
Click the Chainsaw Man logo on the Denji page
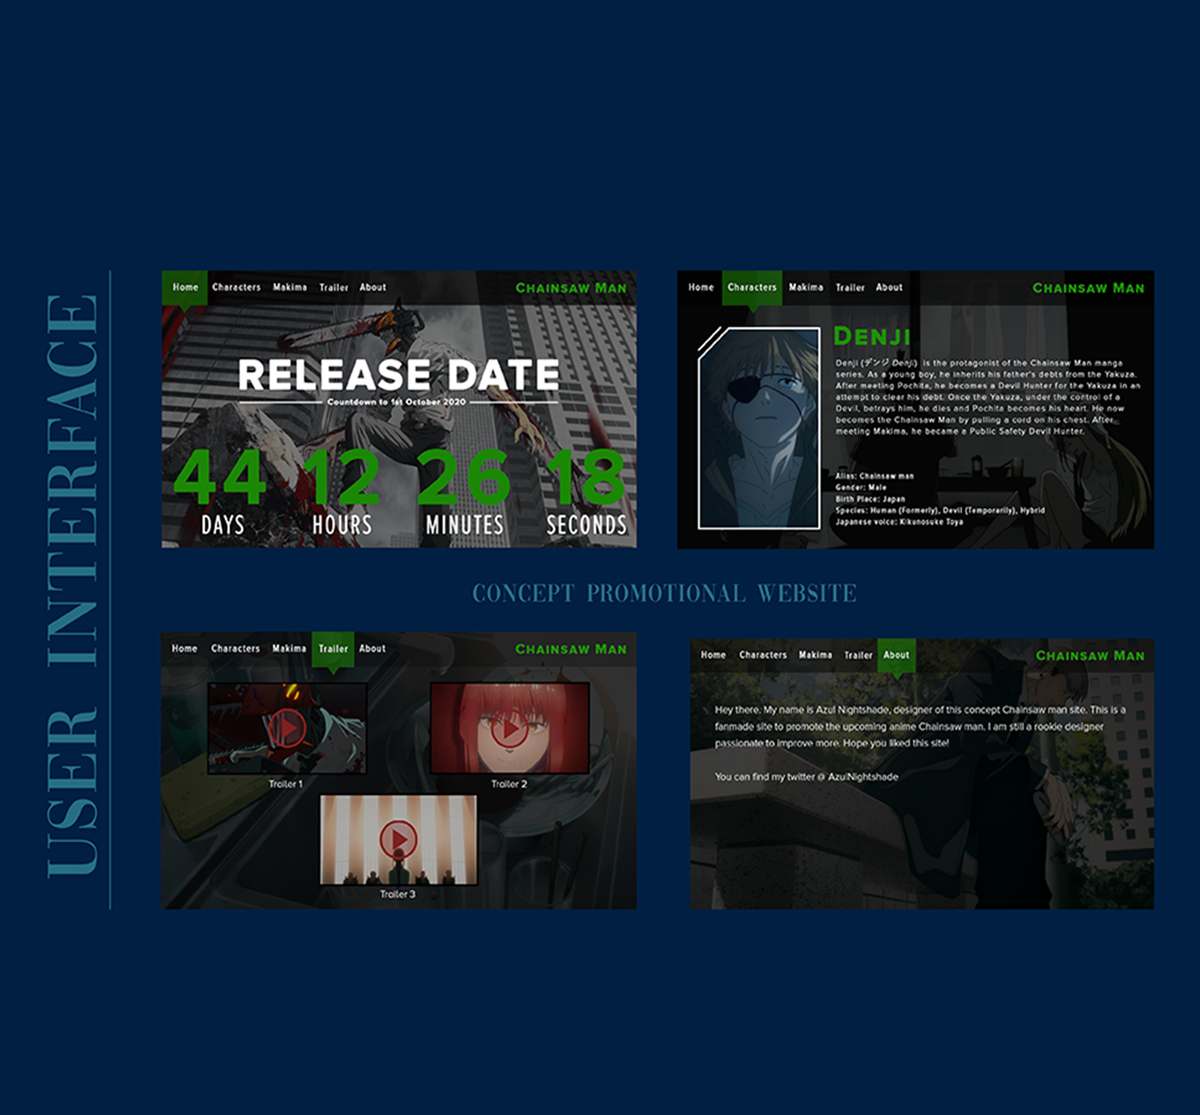point(1088,288)
